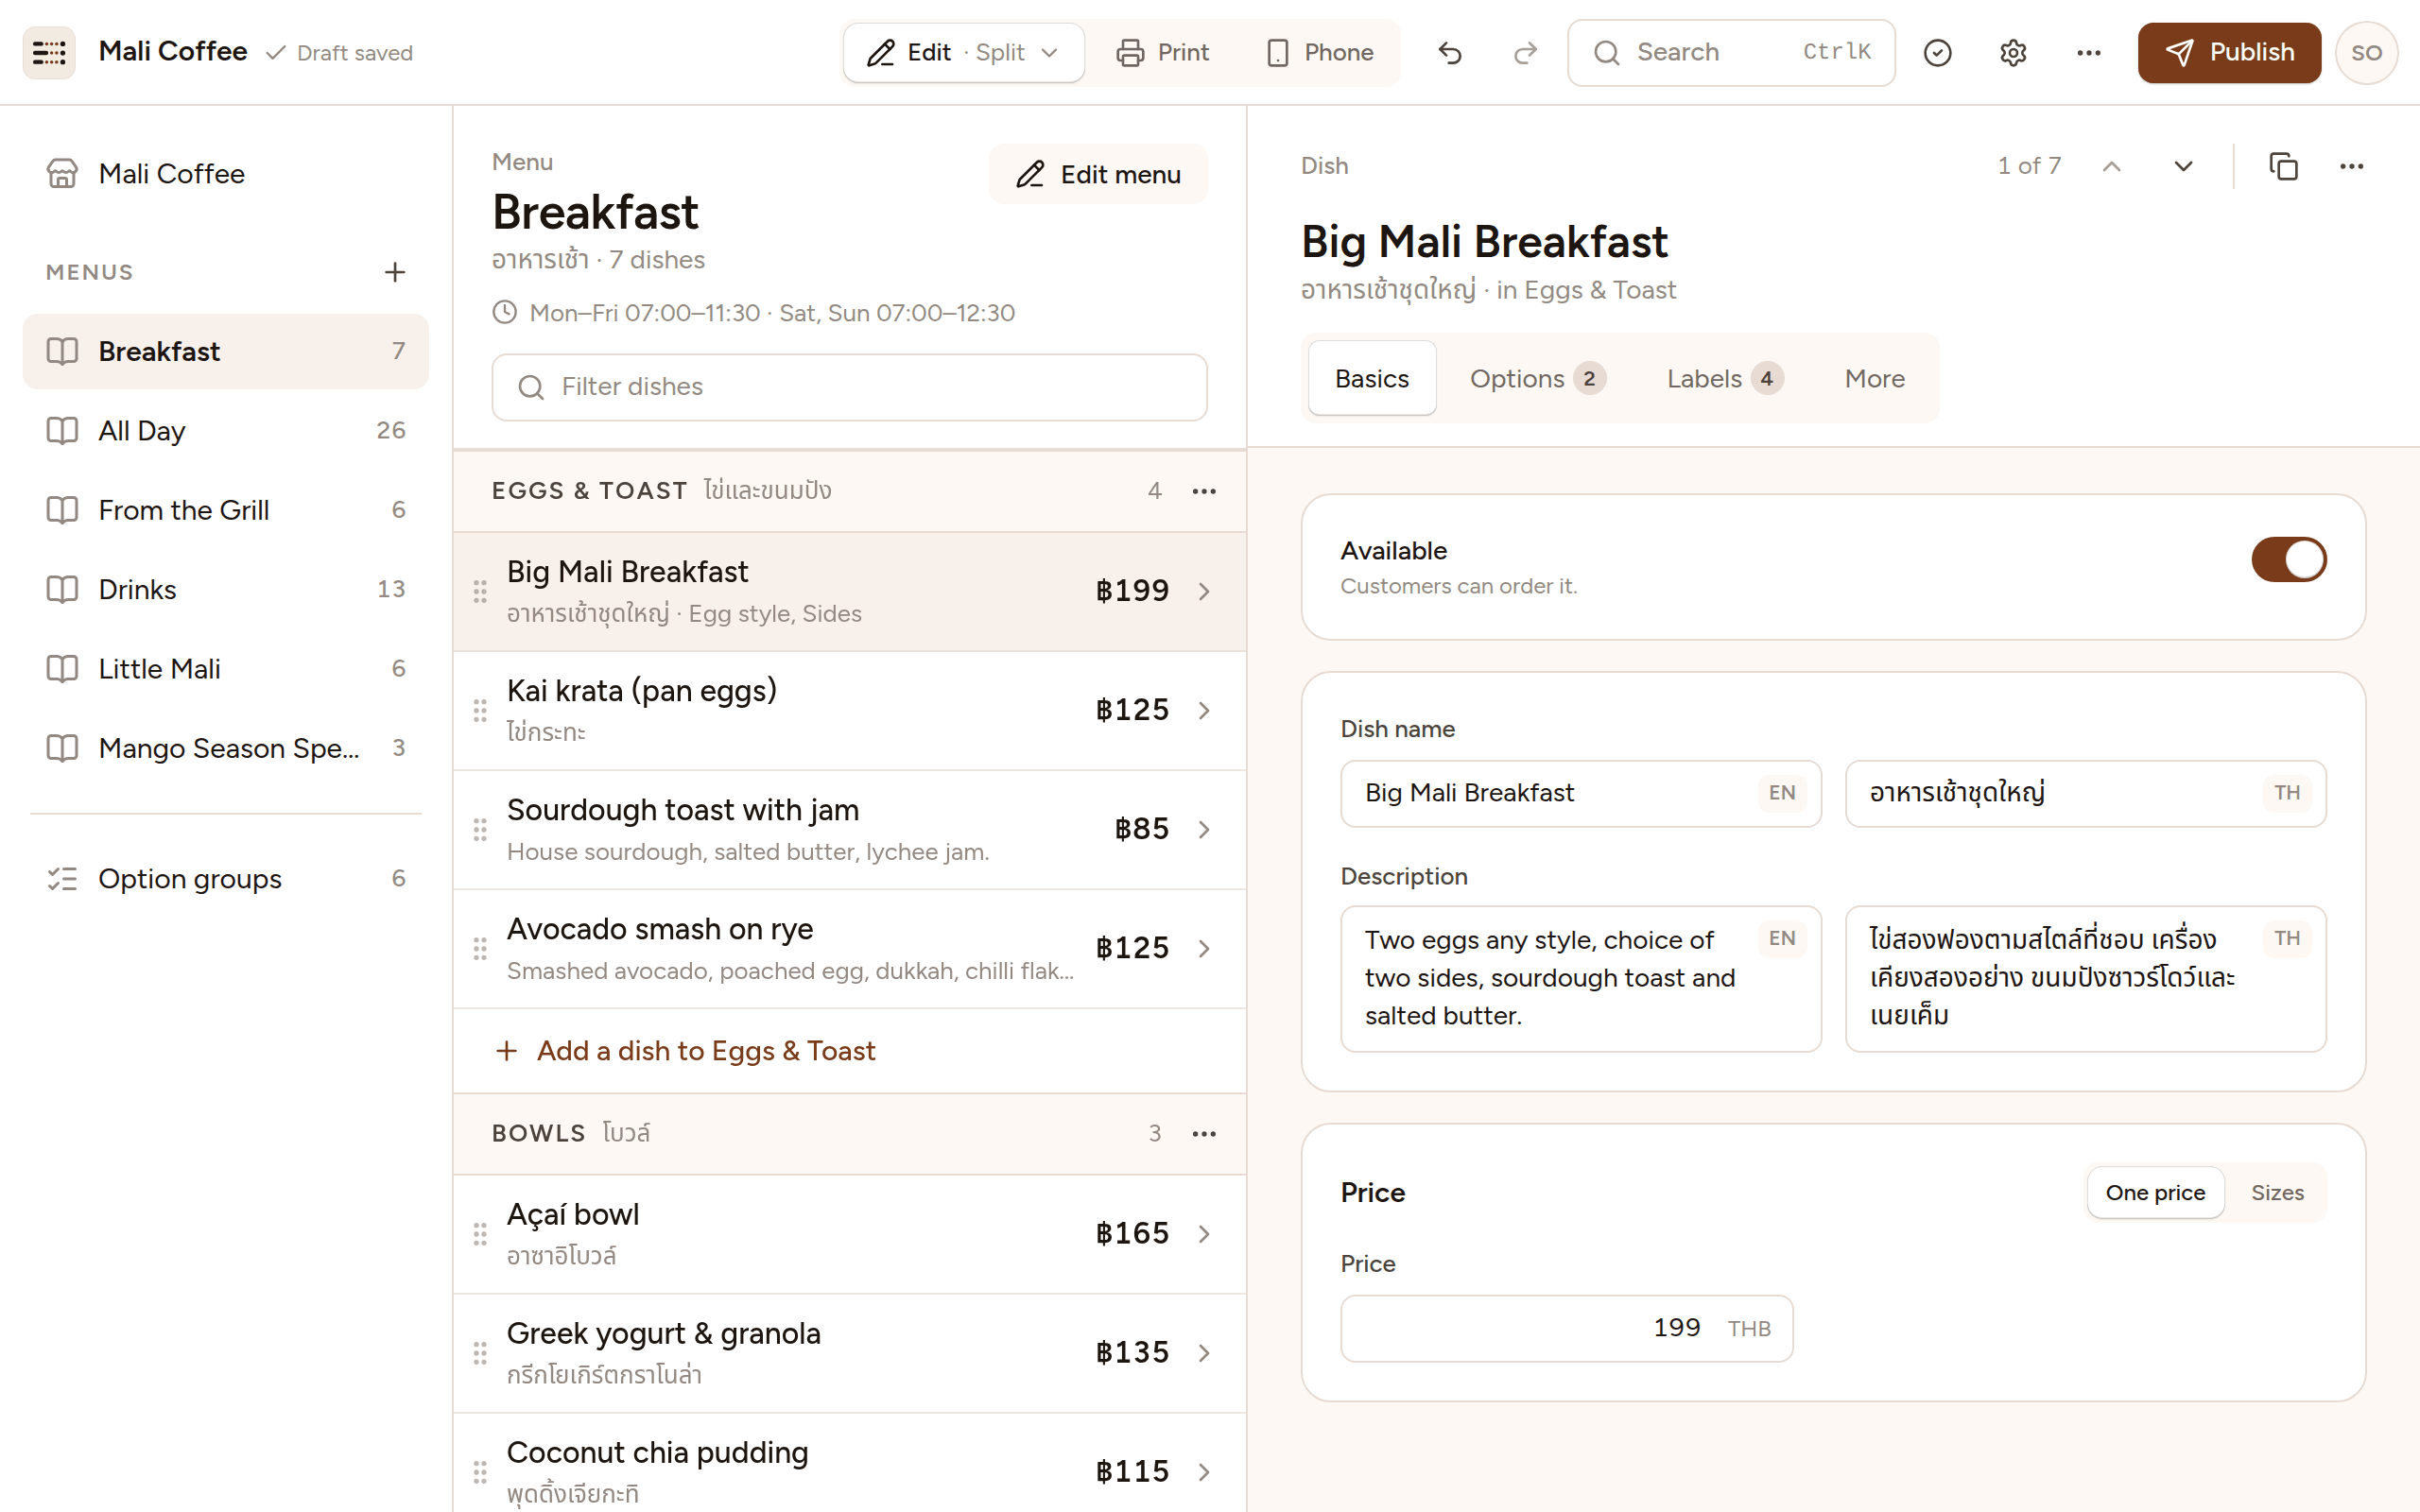Image resolution: width=2420 pixels, height=1512 pixels.
Task: Click the Edit menu button
Action: pos(1097,175)
